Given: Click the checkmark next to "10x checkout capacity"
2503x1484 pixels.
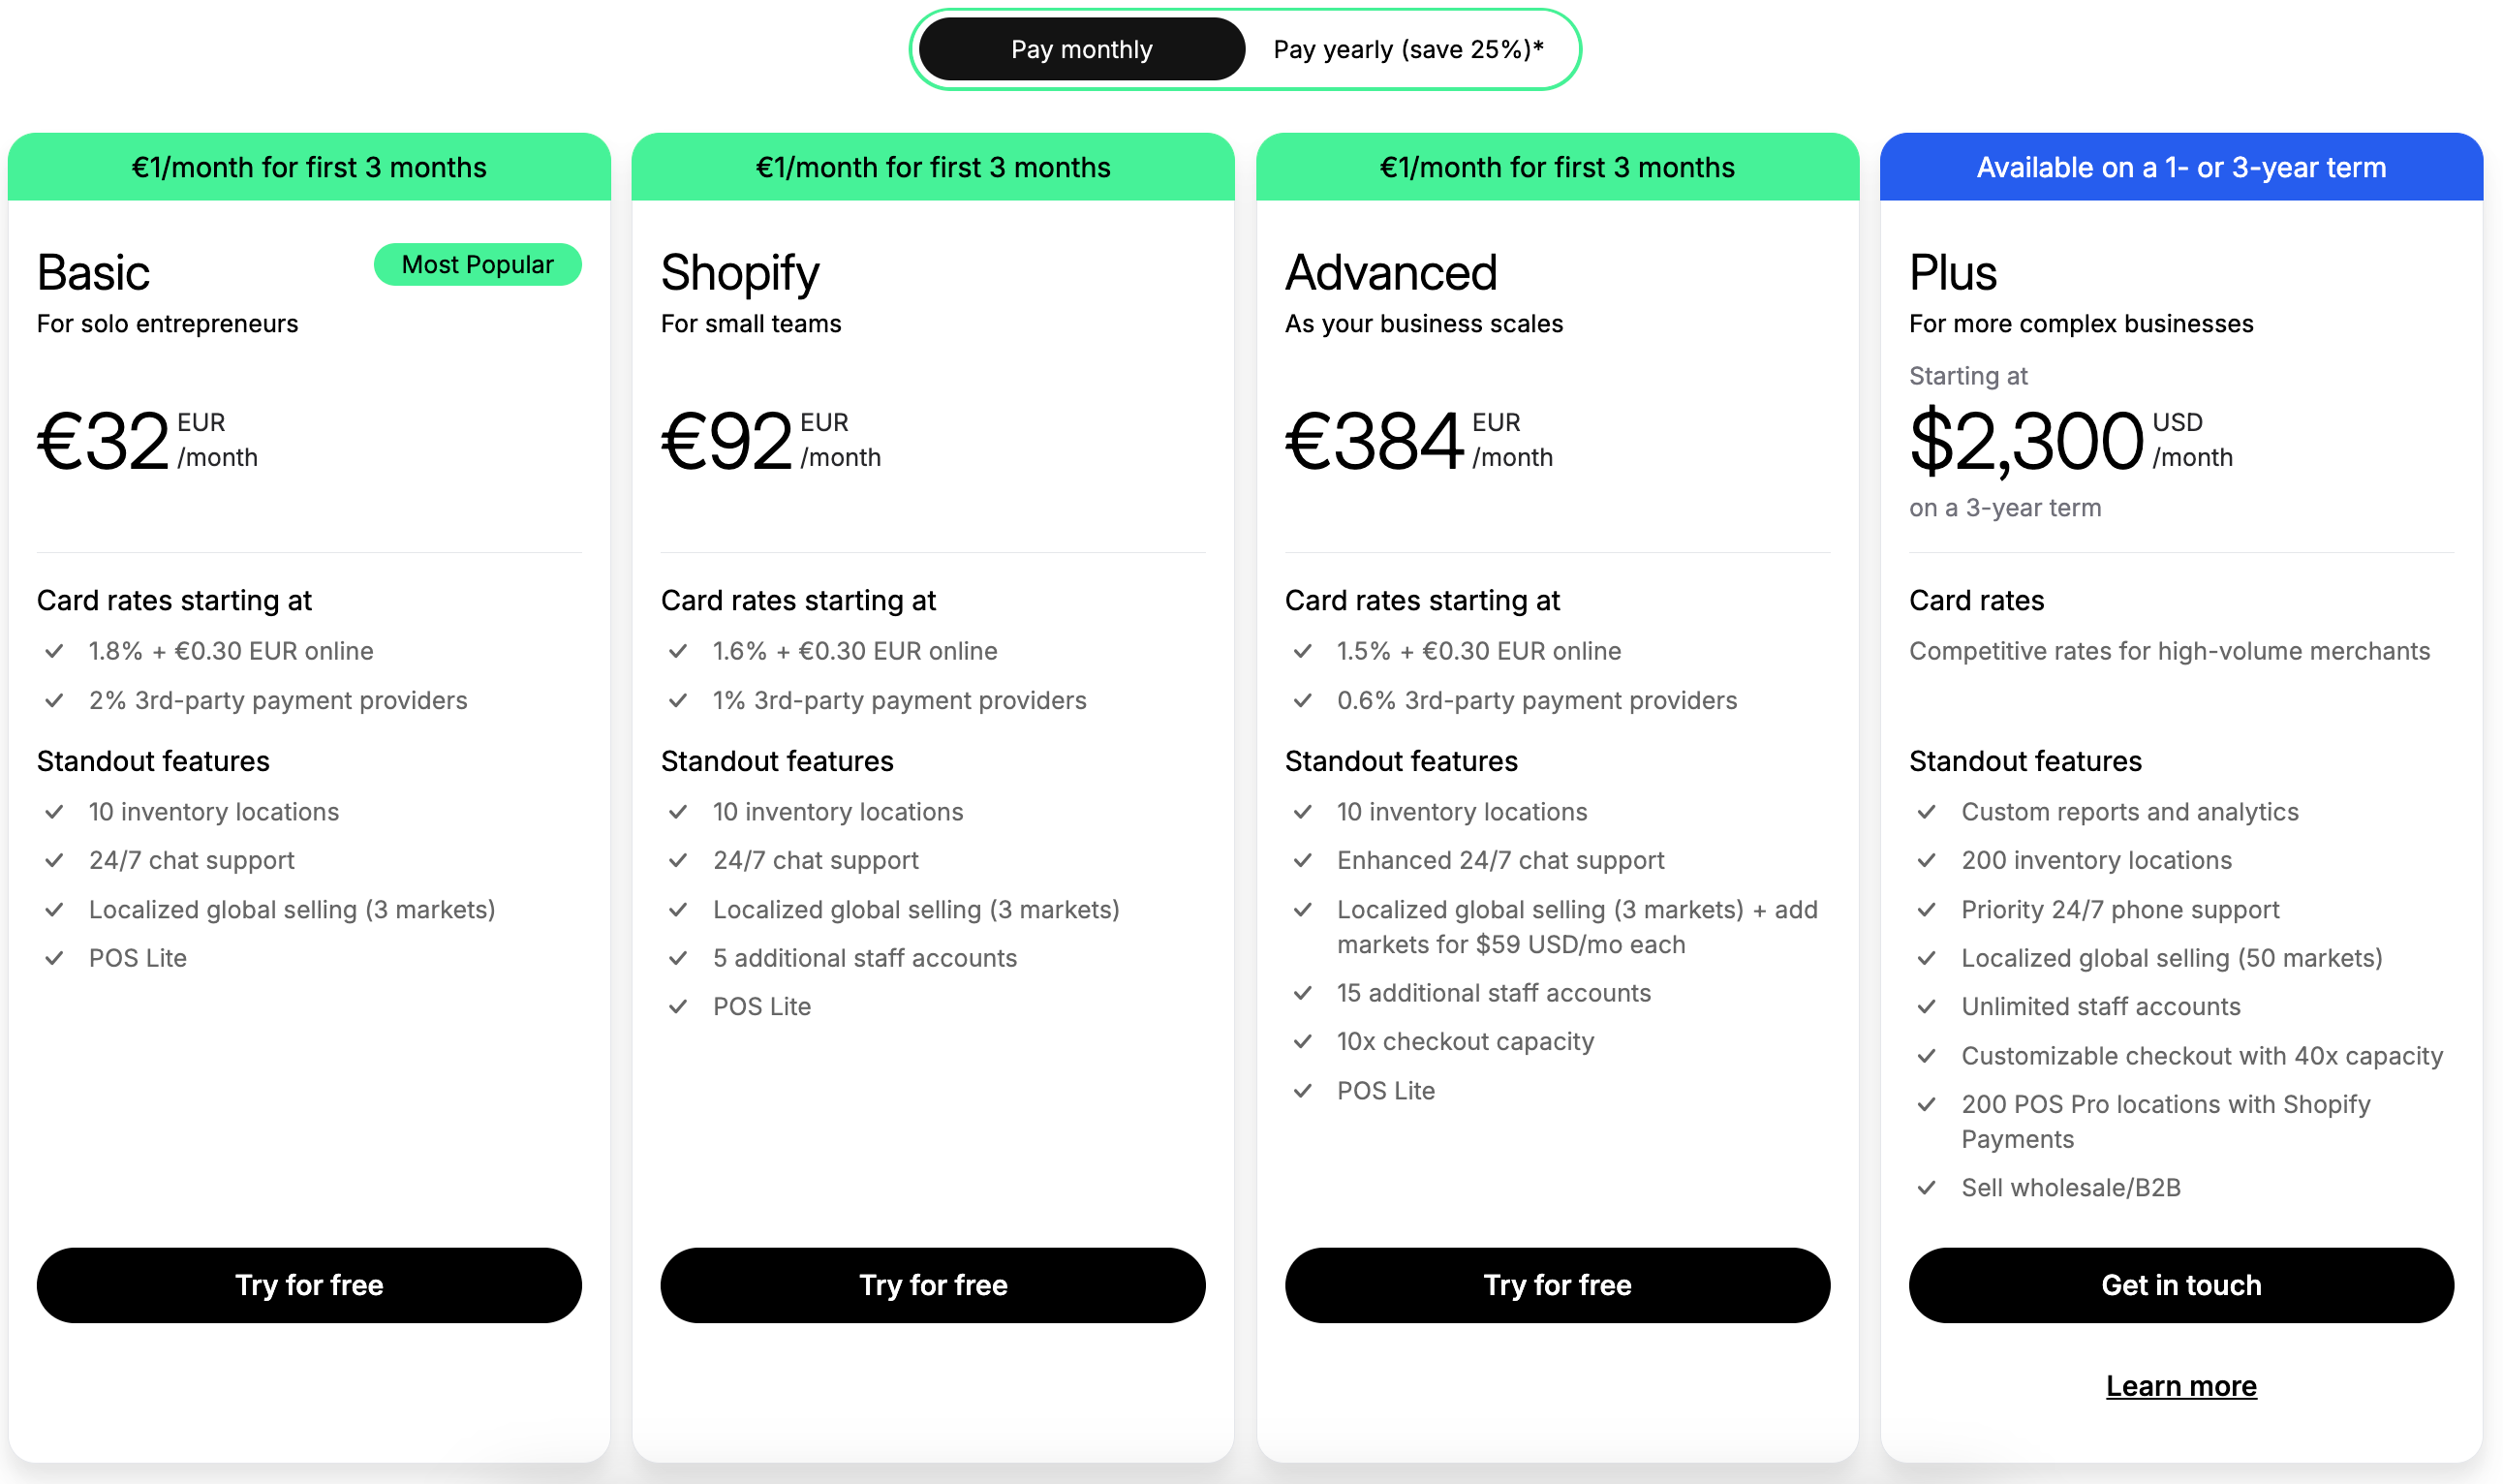Looking at the screenshot, I should tap(1303, 1041).
